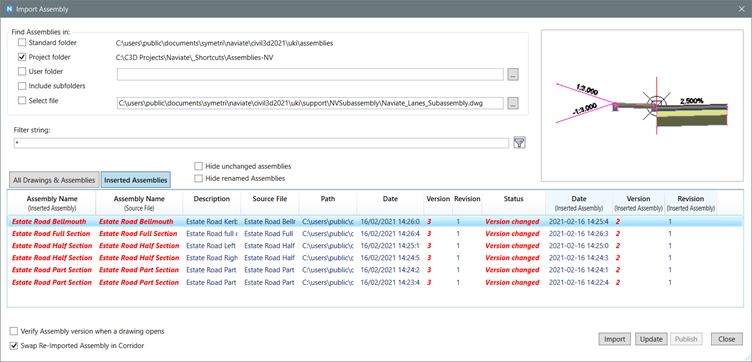Close the Import Assembly dialog window
The height and width of the screenshot is (362, 752).
[741, 9]
